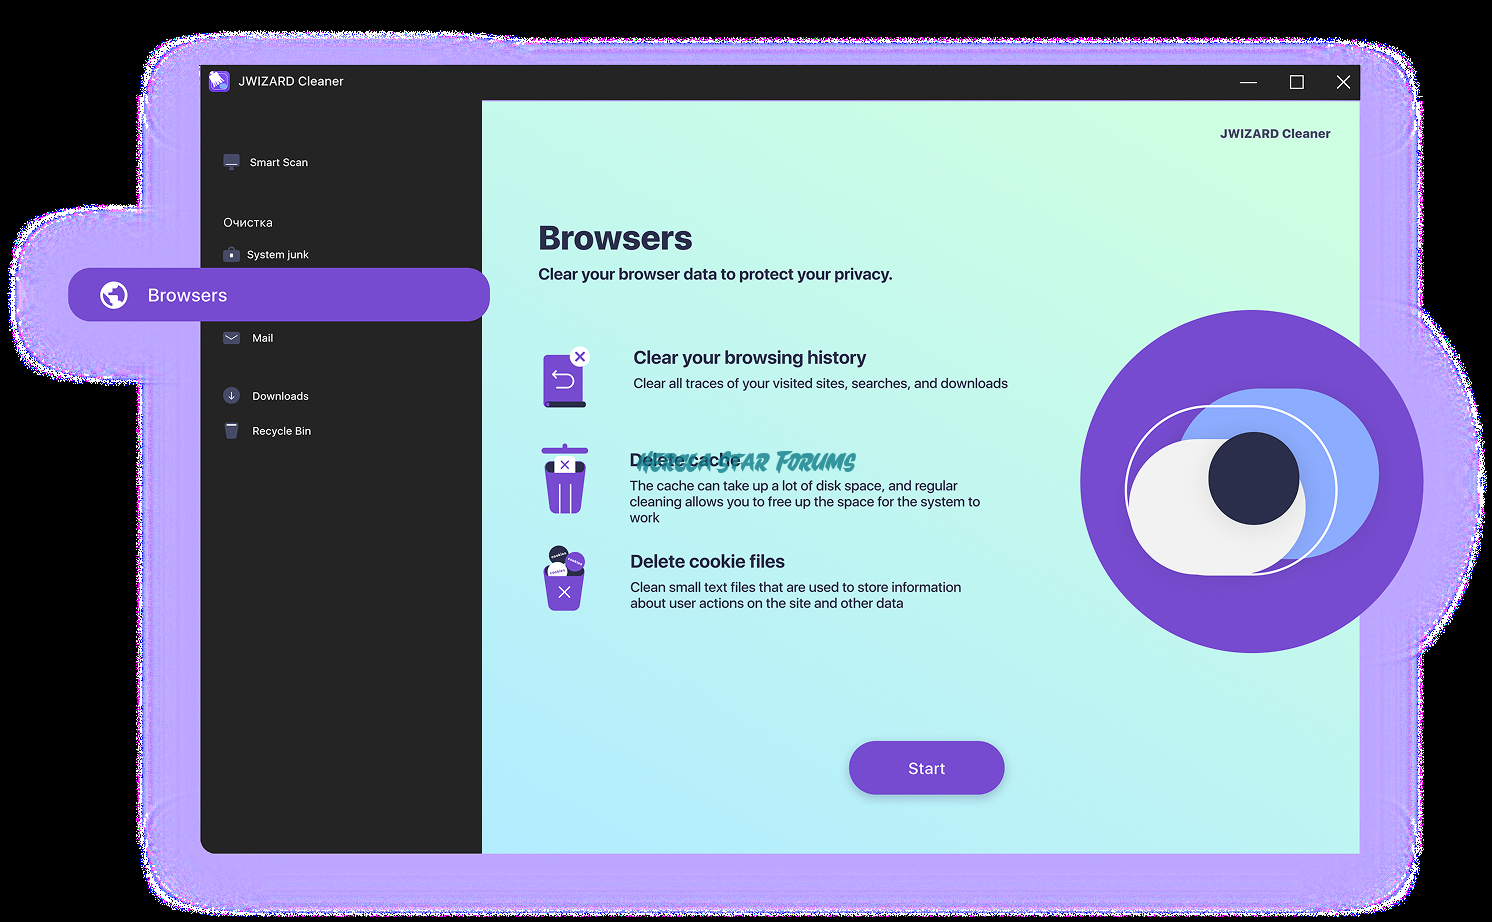Maximize the JWIZARD Cleaner window
Screen dimensions: 1492x922
pyautogui.click(x=1296, y=82)
